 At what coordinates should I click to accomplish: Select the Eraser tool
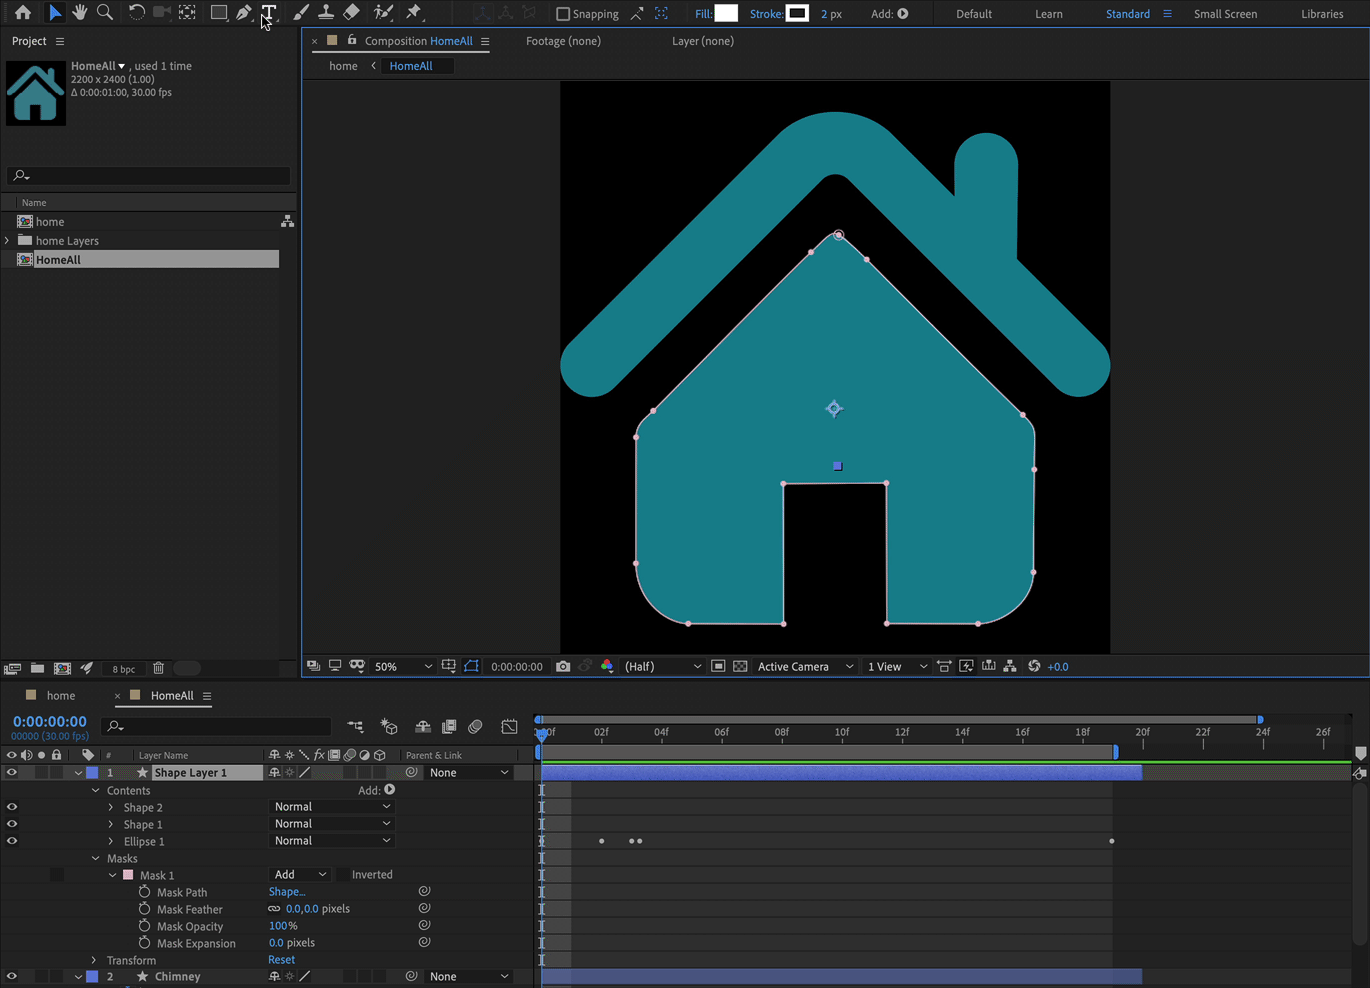click(x=352, y=13)
